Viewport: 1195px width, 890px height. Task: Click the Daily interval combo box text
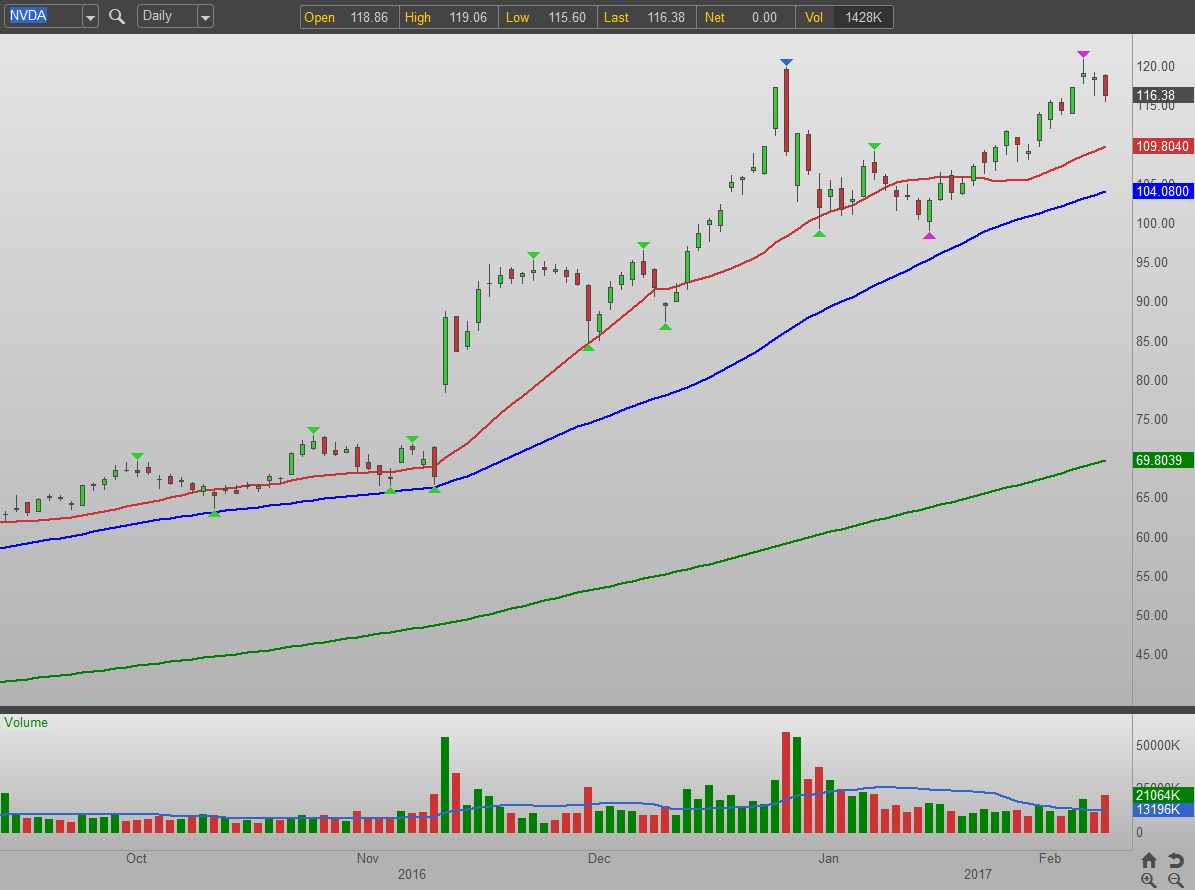coord(165,17)
